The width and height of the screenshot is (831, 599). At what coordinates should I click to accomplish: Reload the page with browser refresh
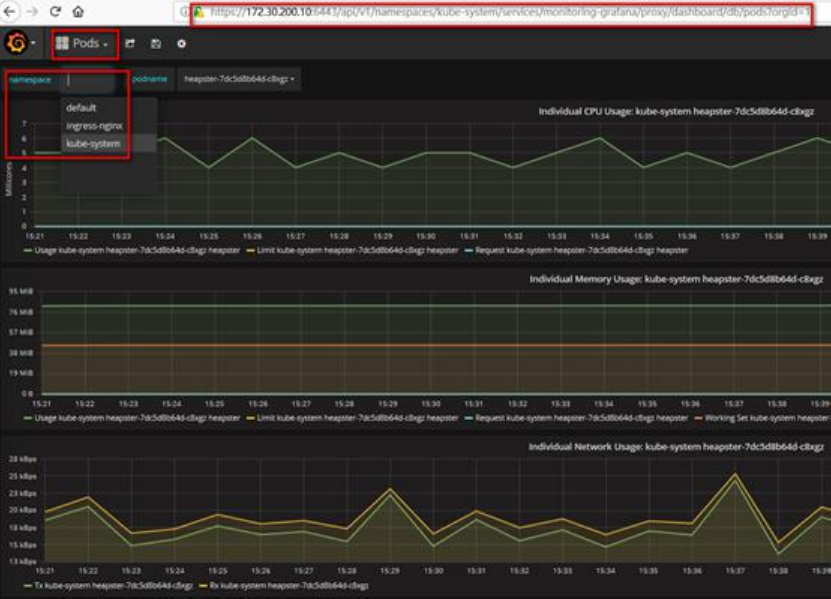[x=54, y=12]
